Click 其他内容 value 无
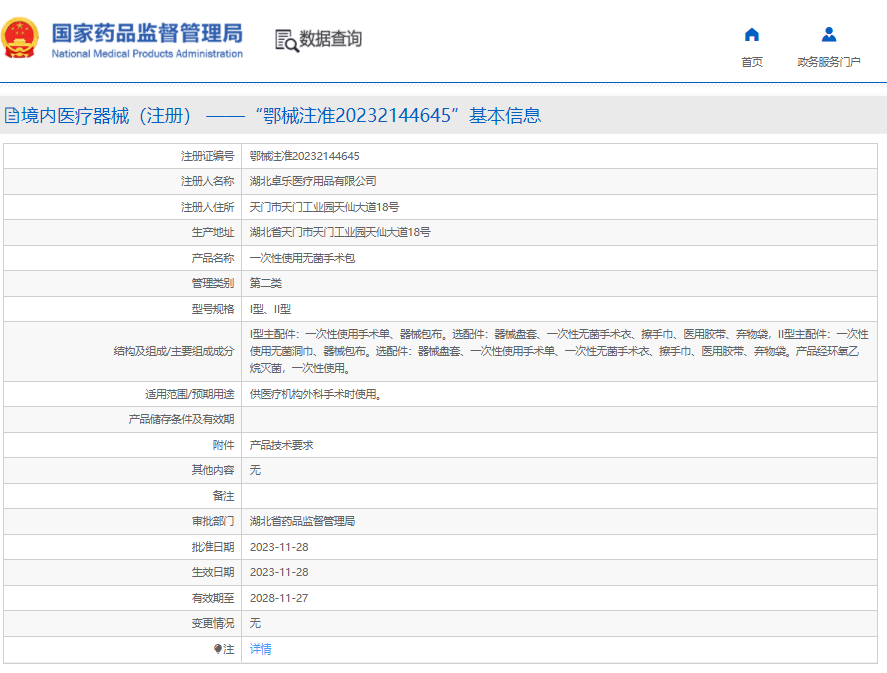Image resolution: width=887 pixels, height=673 pixels. (255, 470)
